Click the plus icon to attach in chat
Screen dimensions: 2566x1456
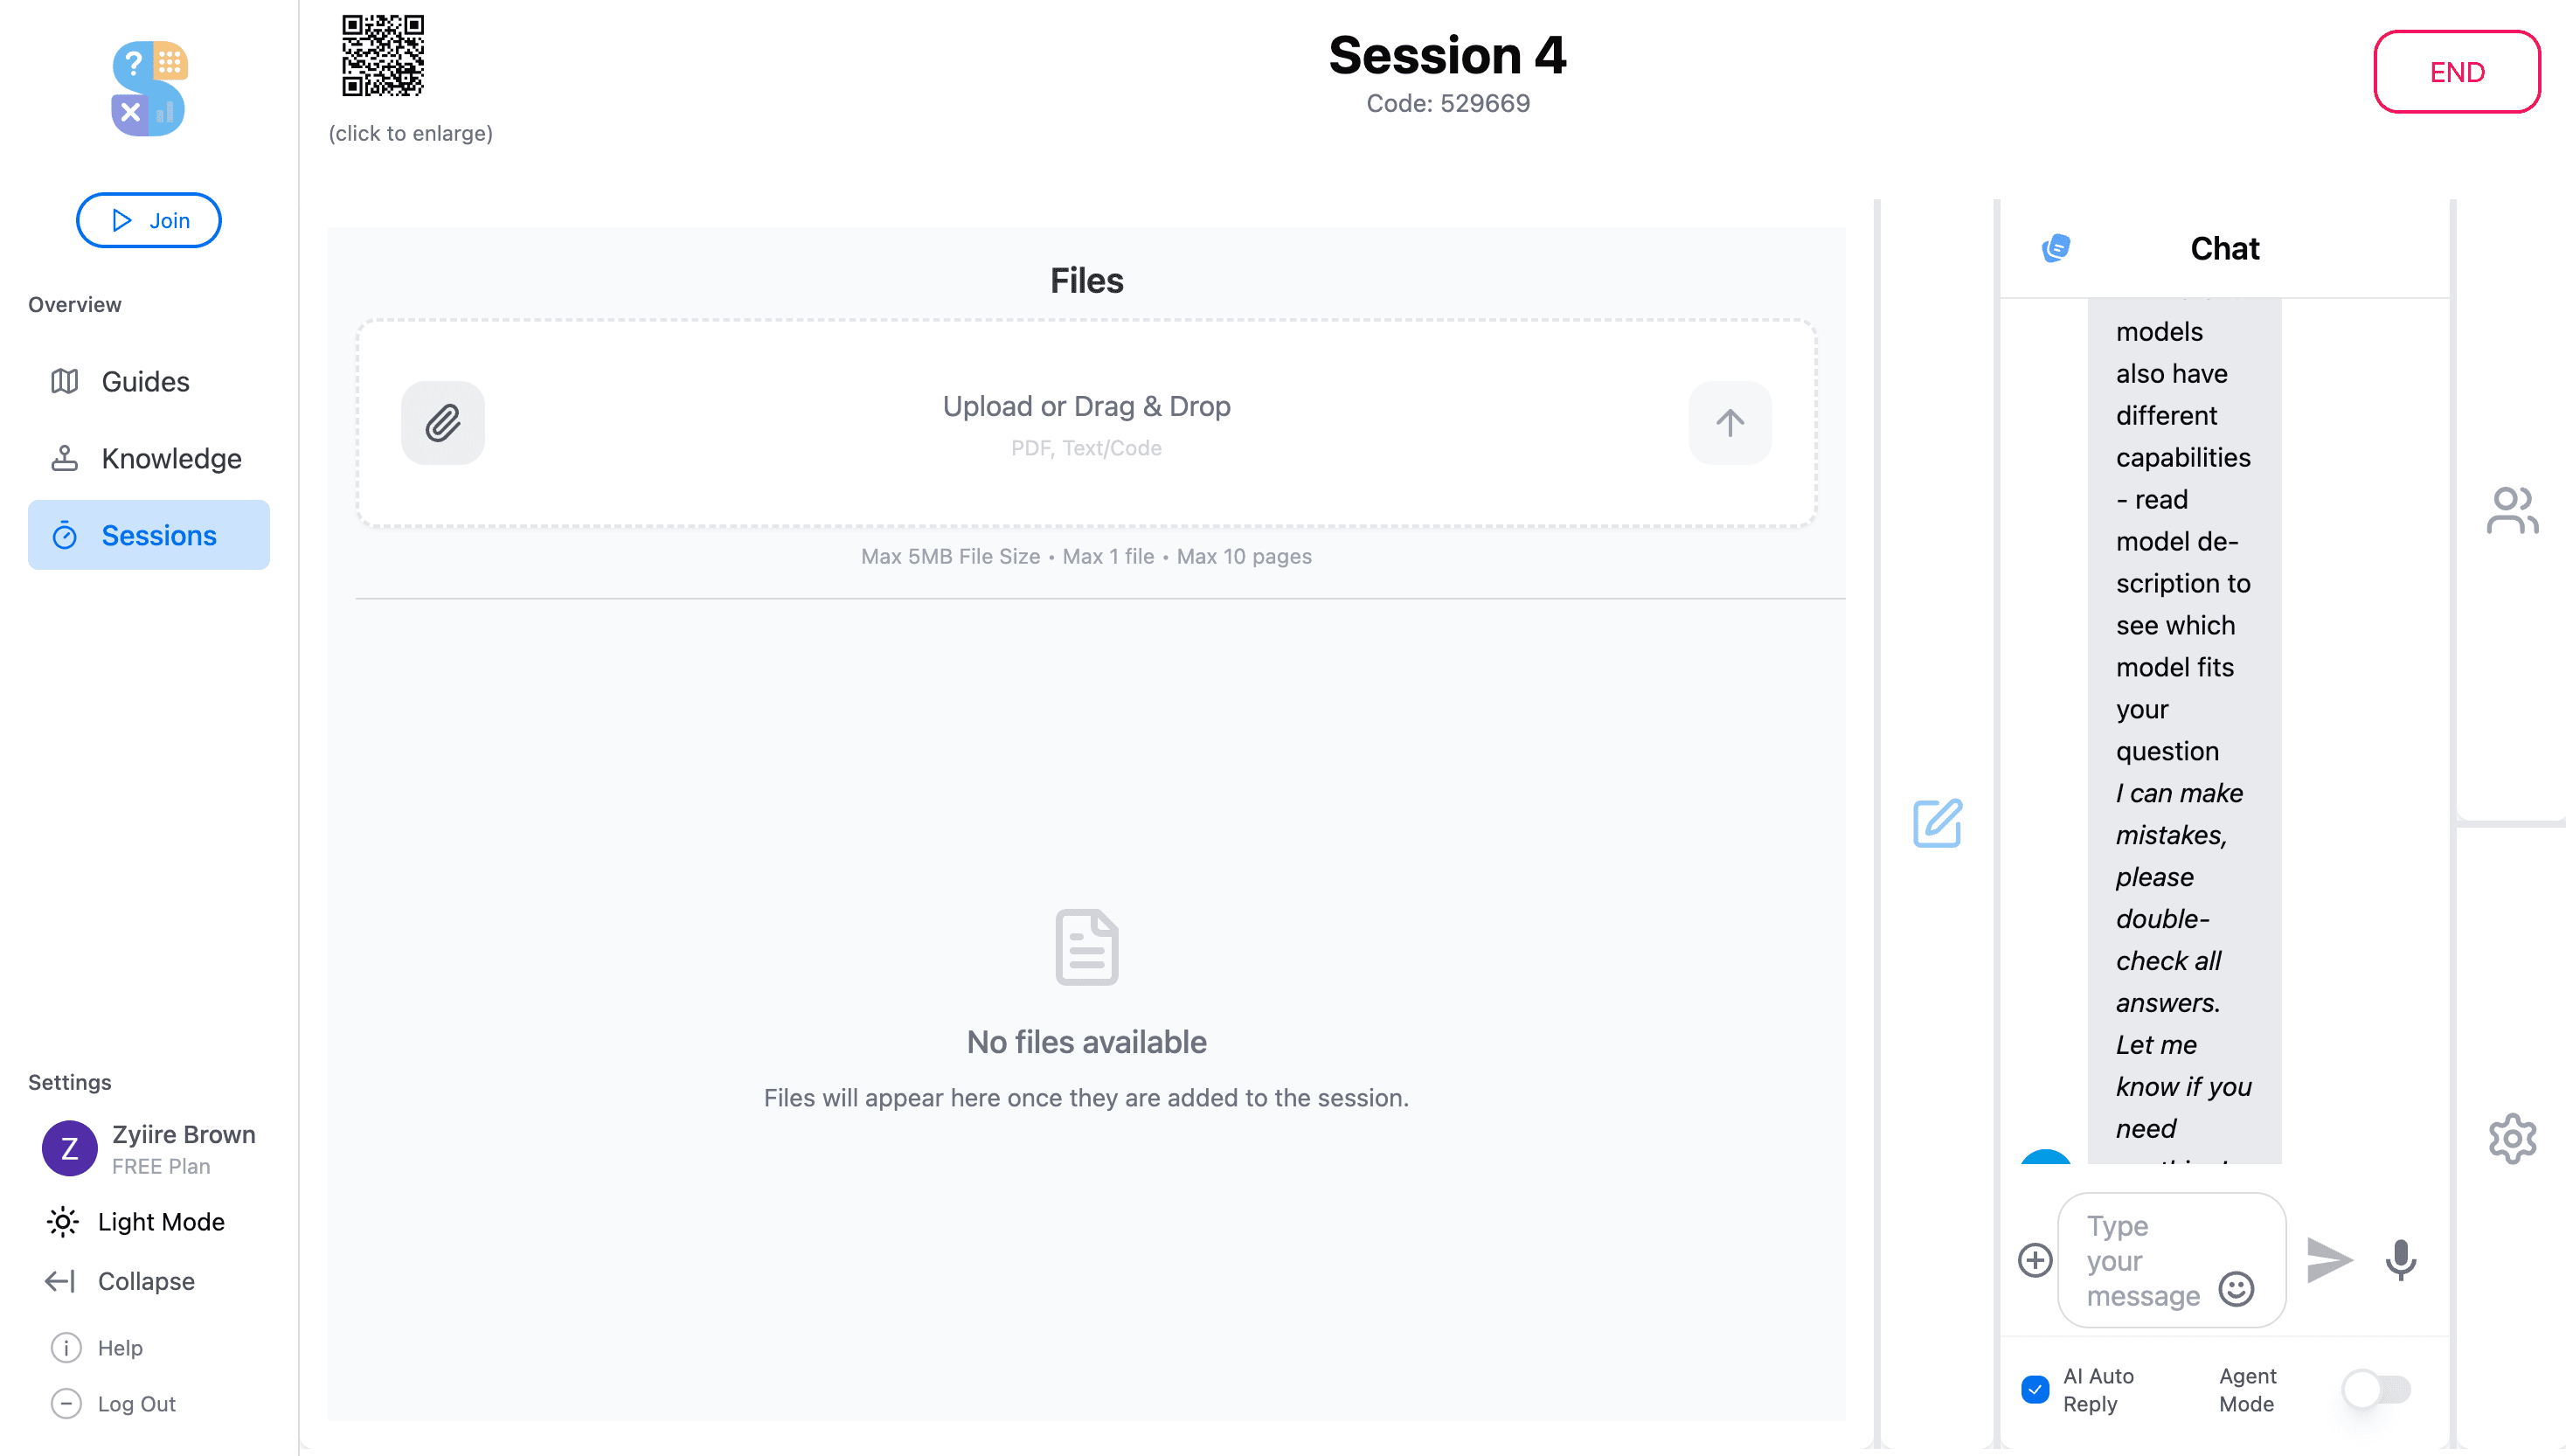[2034, 1260]
